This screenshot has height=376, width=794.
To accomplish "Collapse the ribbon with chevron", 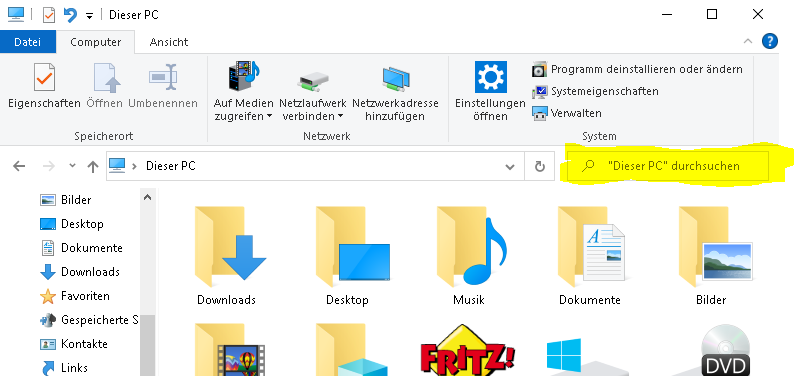I will pyautogui.click(x=747, y=42).
